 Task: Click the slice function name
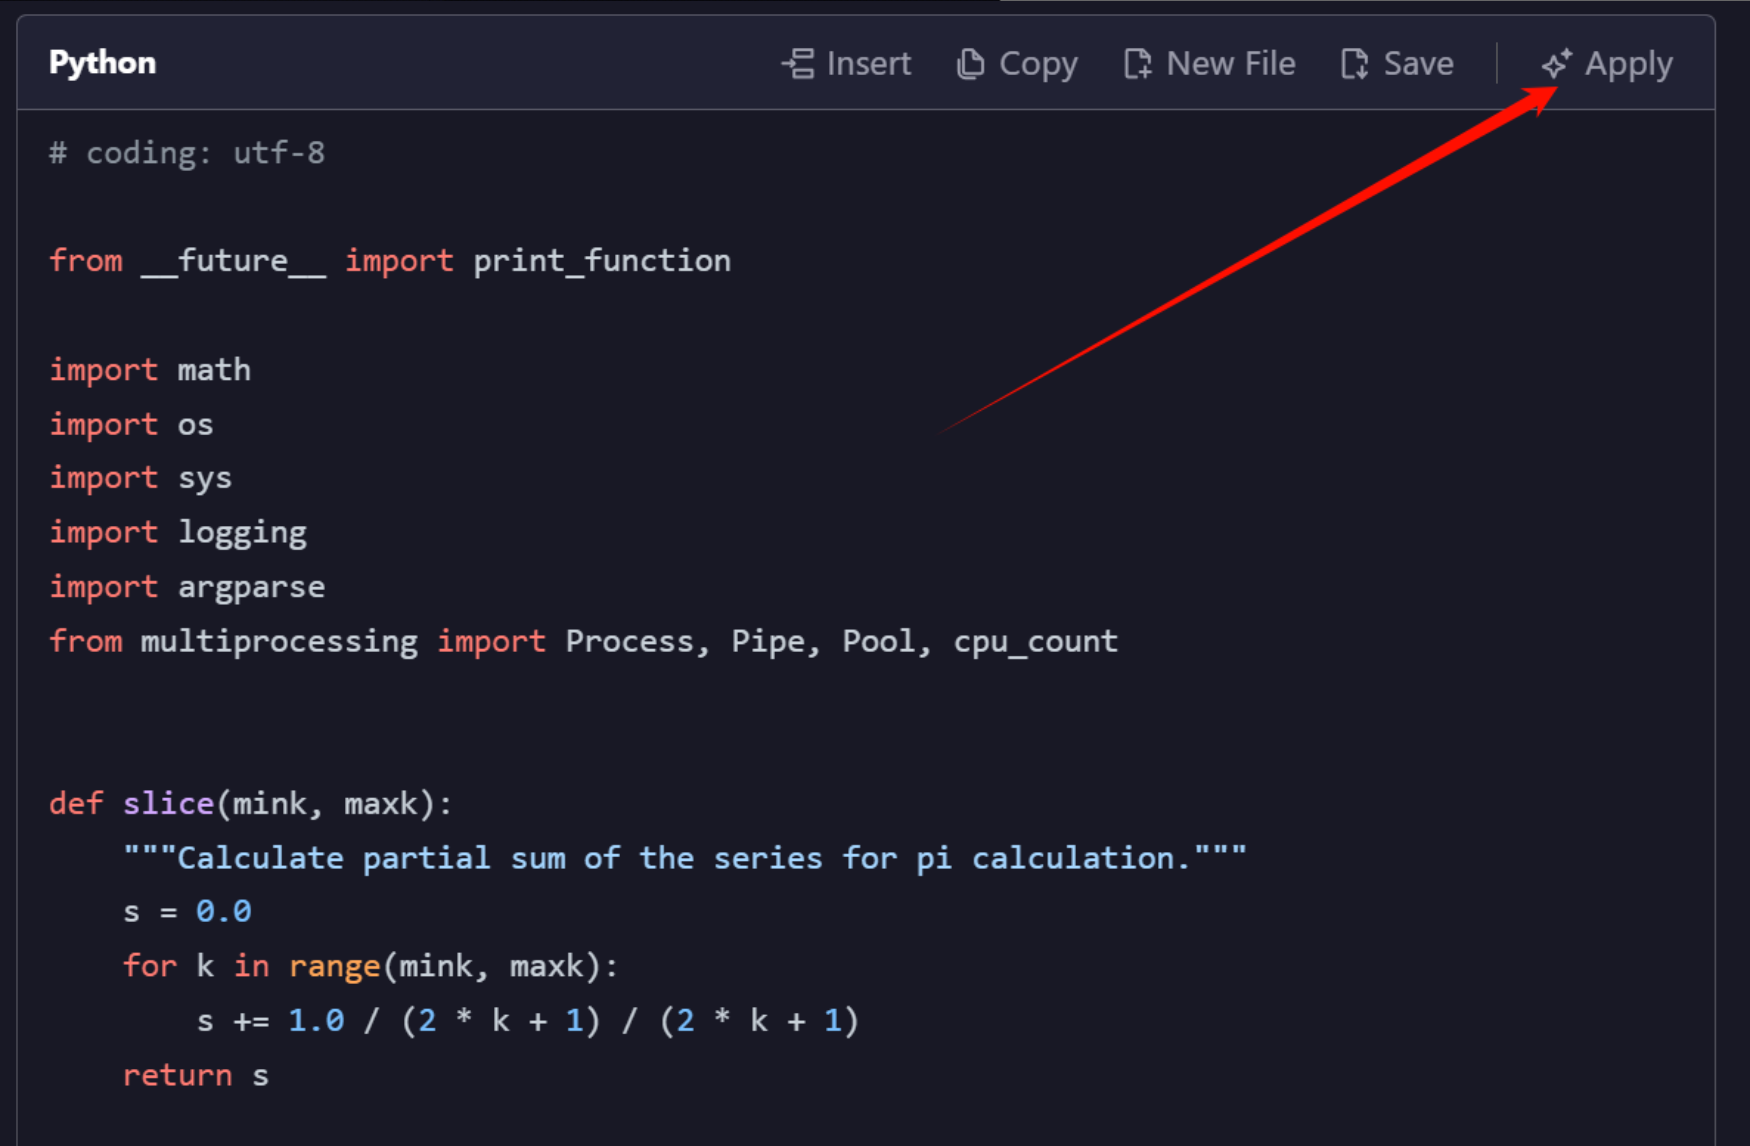click(x=168, y=804)
